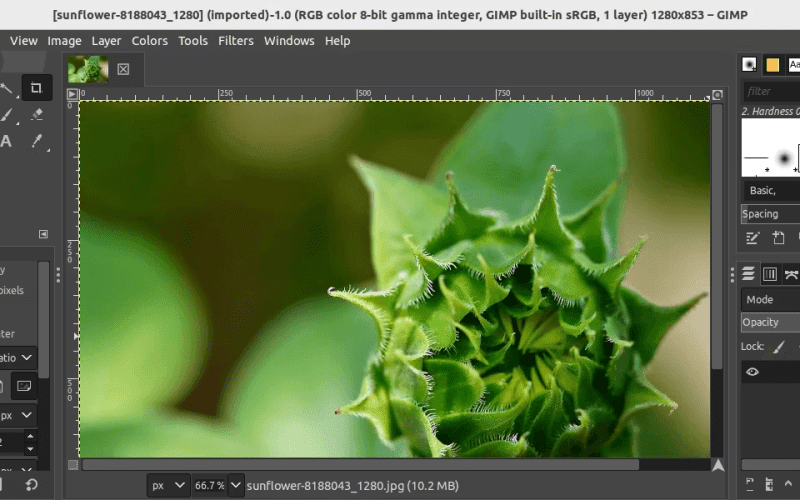Open the Patterns tab with orange swatch
Screen dimensions: 800x500
tap(772, 65)
